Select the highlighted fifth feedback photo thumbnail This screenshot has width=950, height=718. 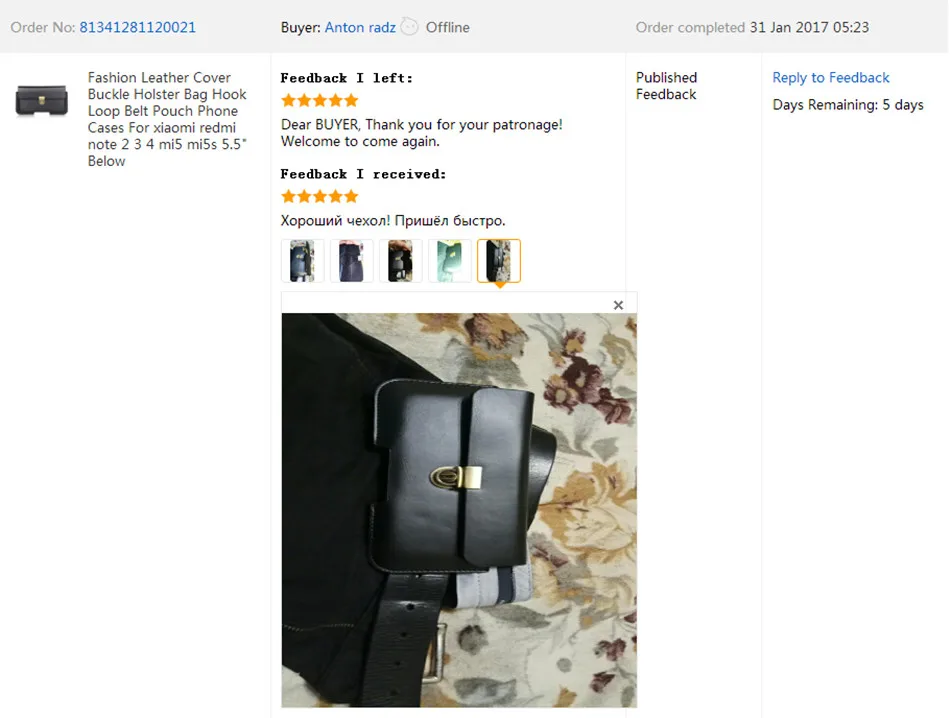coord(499,261)
